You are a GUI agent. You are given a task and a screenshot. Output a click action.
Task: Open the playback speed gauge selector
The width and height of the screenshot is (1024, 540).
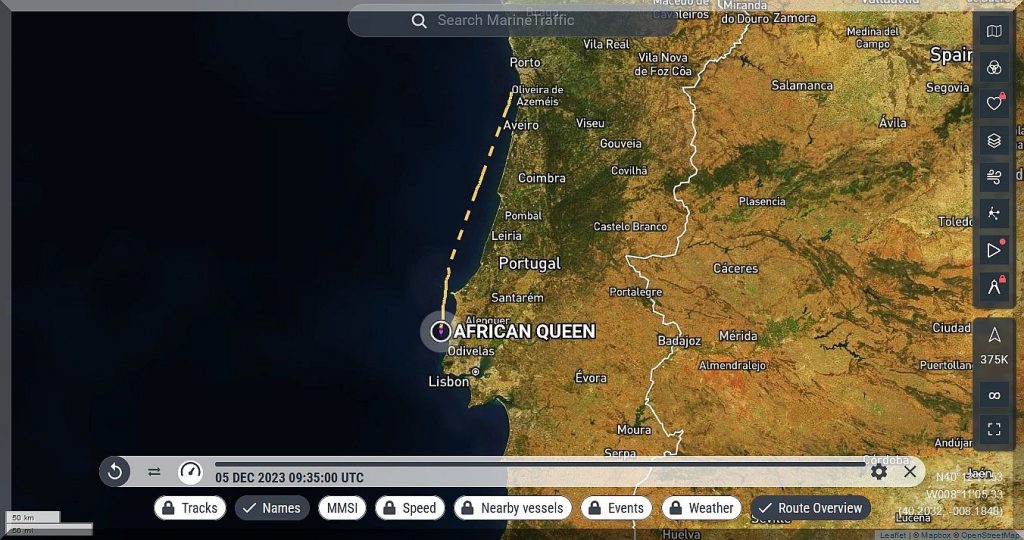[190, 471]
